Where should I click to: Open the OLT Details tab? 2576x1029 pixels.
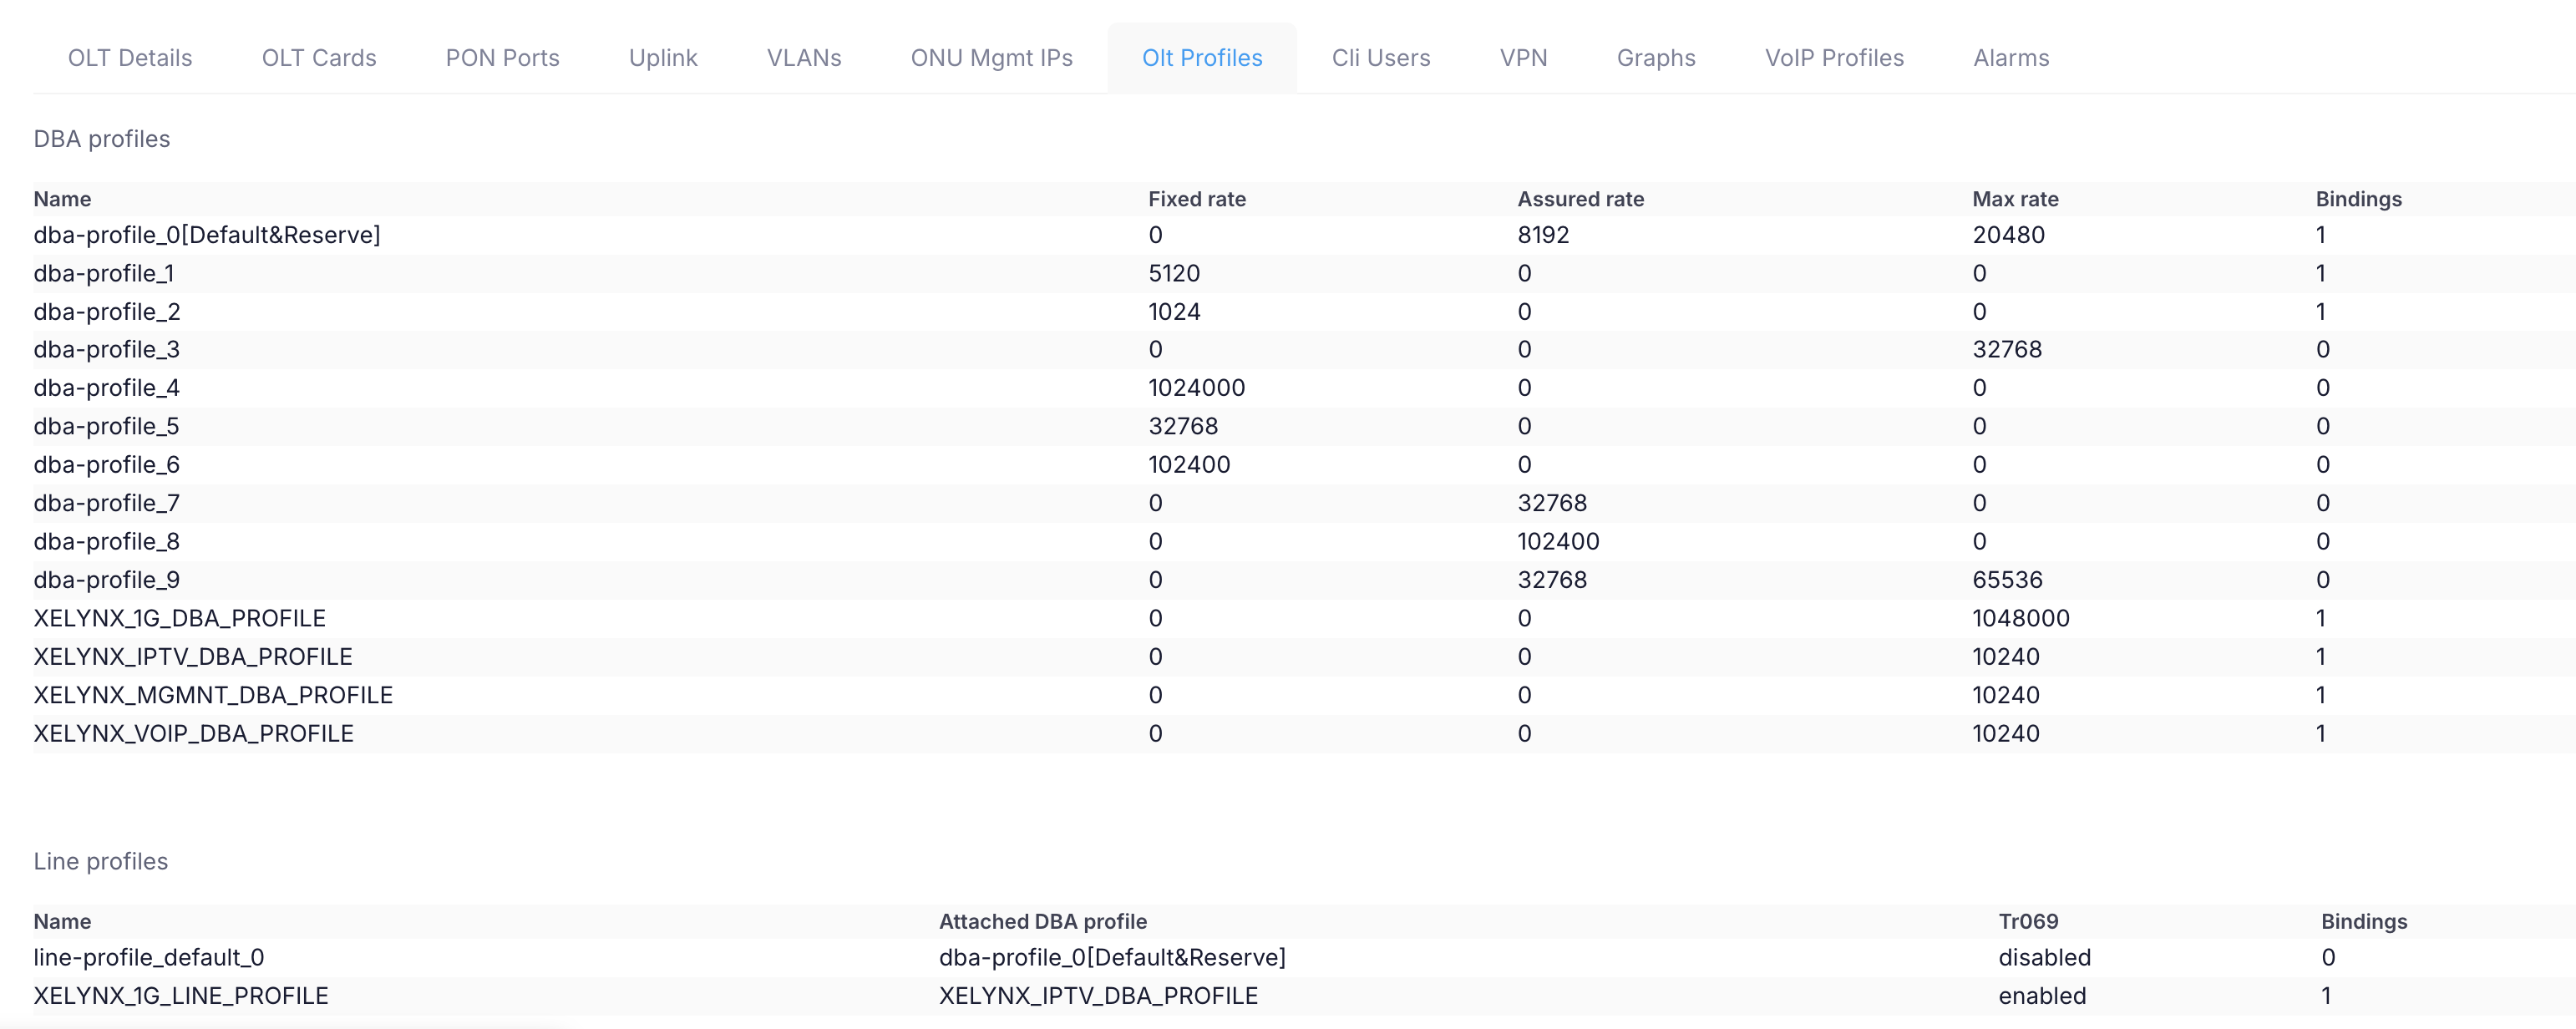point(130,58)
